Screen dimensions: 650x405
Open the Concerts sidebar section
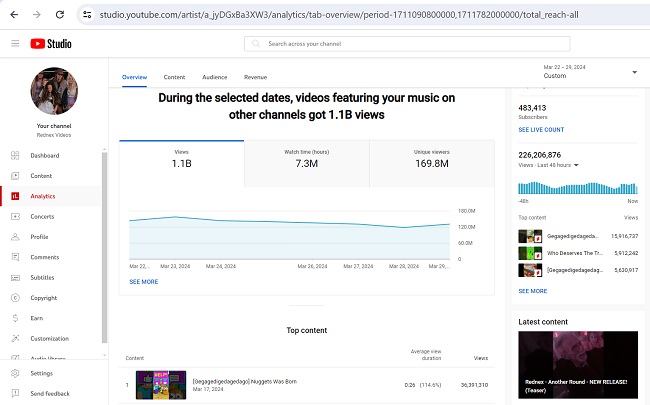coord(42,216)
